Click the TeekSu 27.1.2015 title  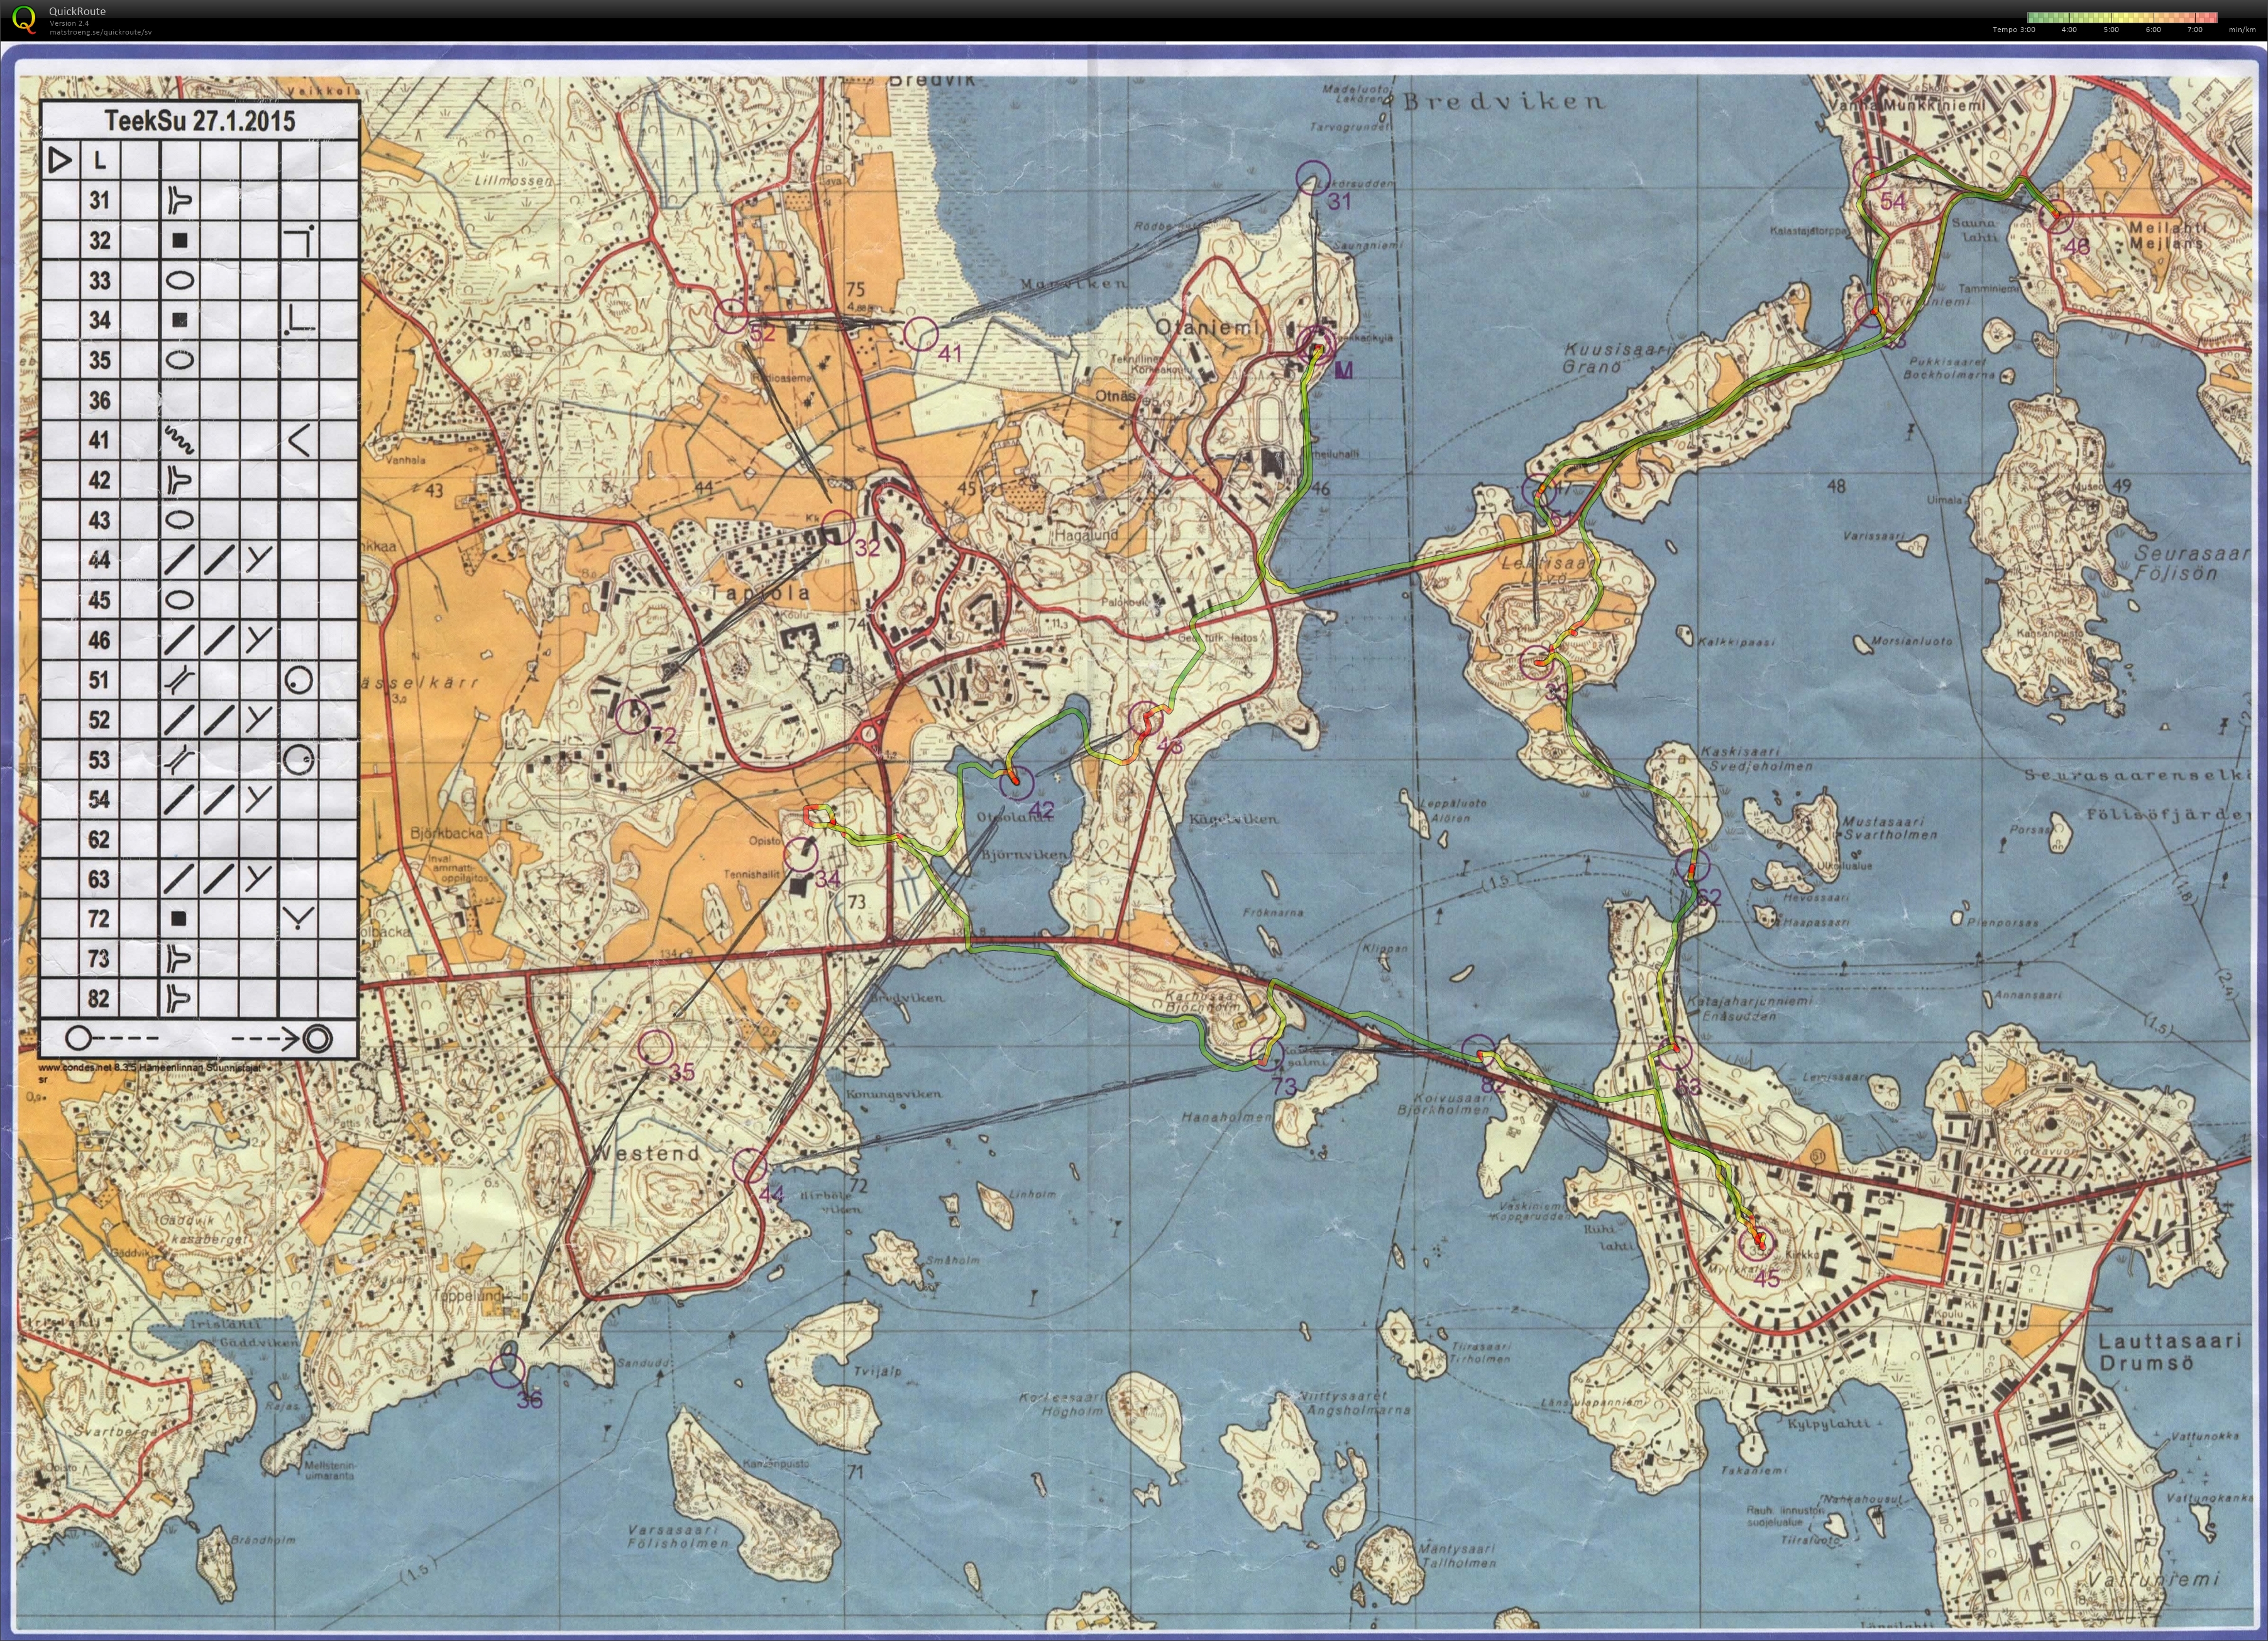[x=201, y=121]
